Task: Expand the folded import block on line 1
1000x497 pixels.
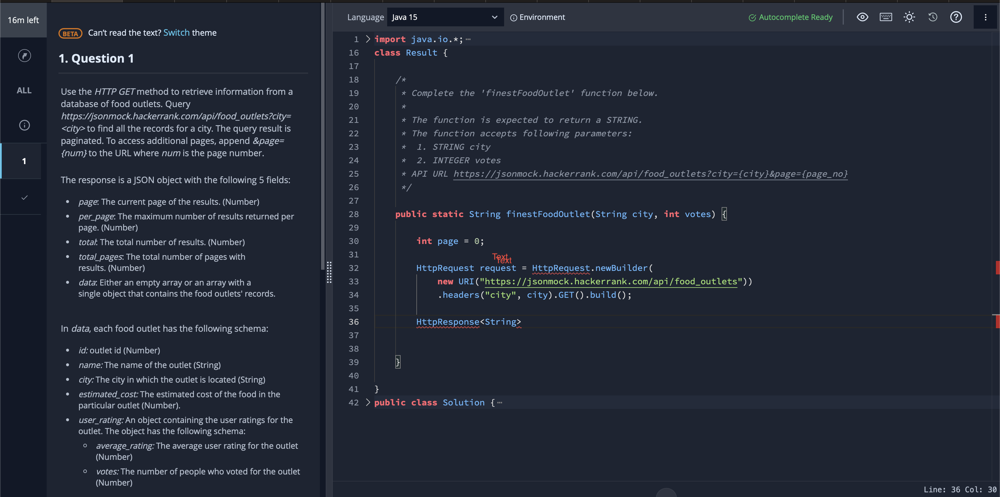Action: coord(367,40)
